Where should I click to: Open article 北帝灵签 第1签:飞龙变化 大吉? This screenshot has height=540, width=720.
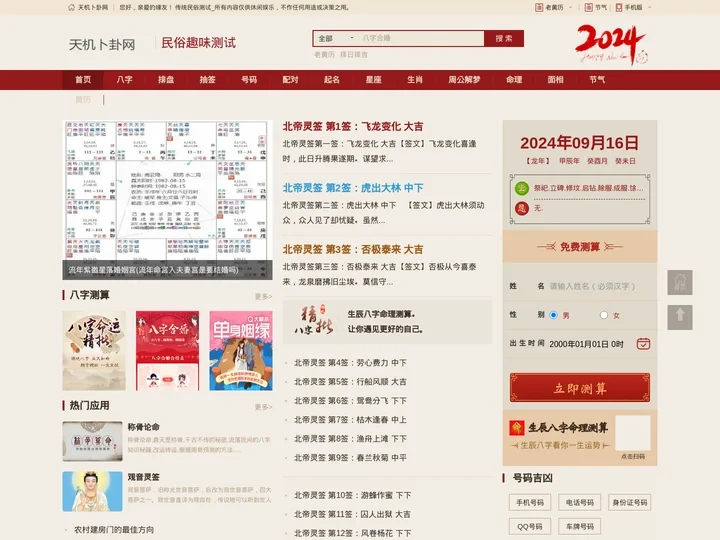tap(353, 126)
